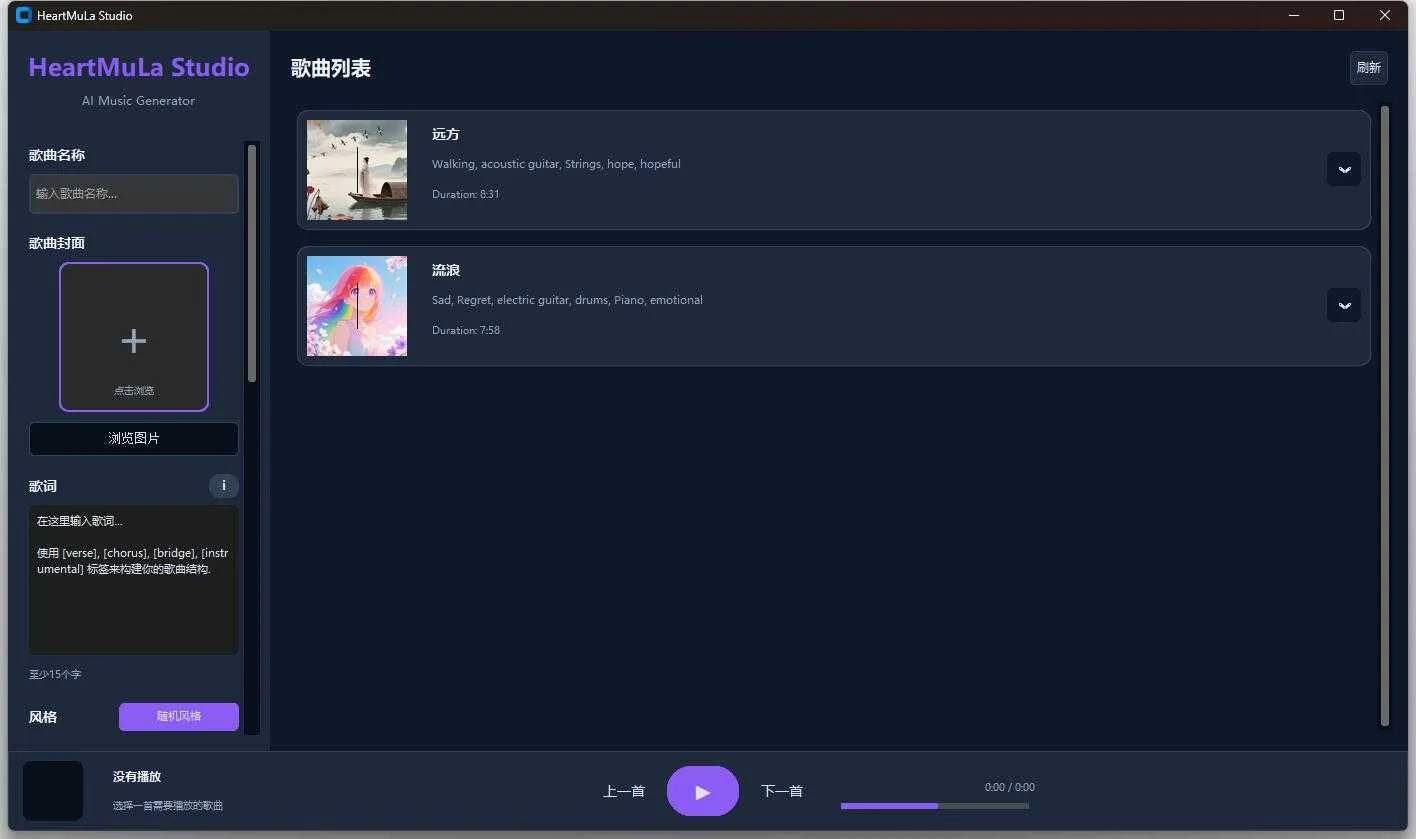Screen dimensions: 1416x839
Task: Click the 刷新 refresh button
Action: pyautogui.click(x=1368, y=67)
